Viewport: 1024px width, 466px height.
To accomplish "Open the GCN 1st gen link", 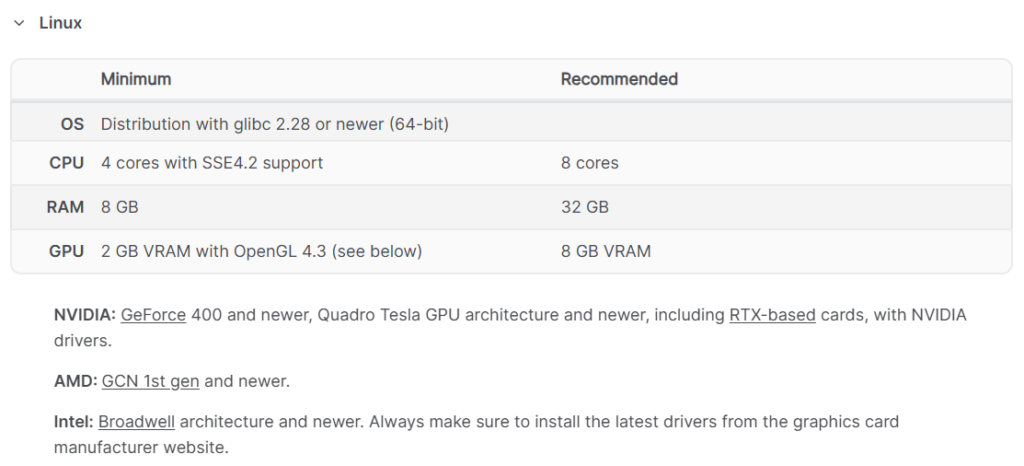I will point(150,381).
